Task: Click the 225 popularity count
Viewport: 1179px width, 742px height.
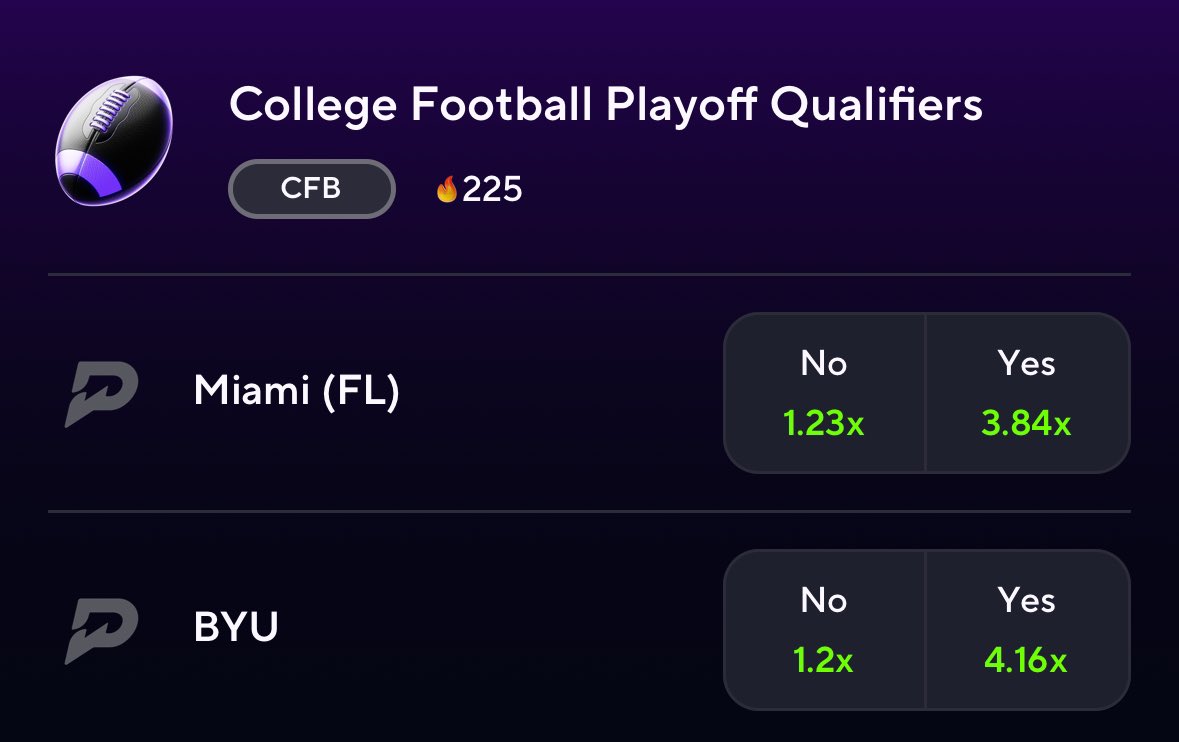Action: tap(492, 189)
